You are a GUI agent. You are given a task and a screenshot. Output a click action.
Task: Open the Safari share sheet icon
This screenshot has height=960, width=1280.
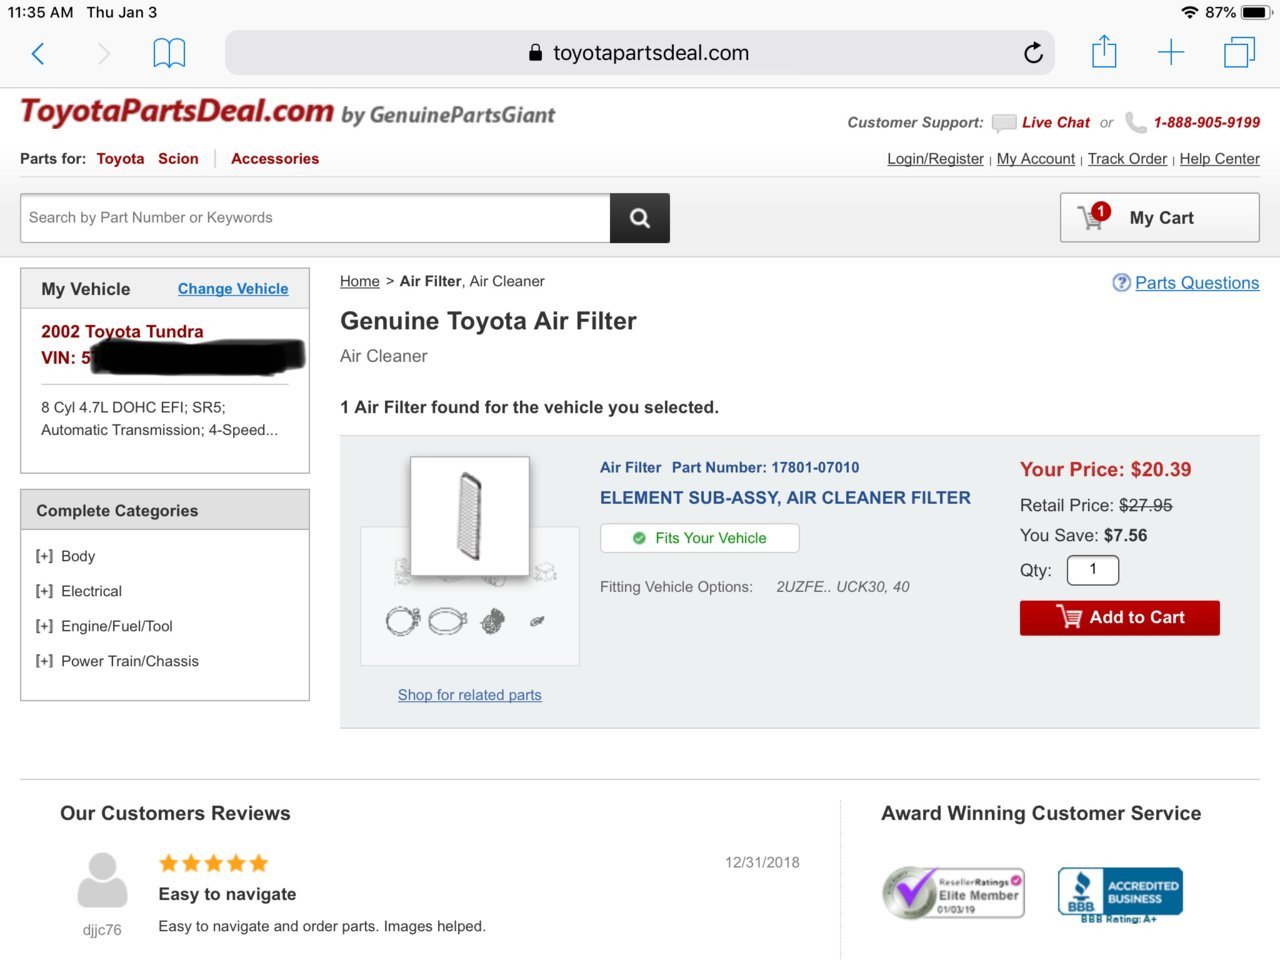[1104, 51]
